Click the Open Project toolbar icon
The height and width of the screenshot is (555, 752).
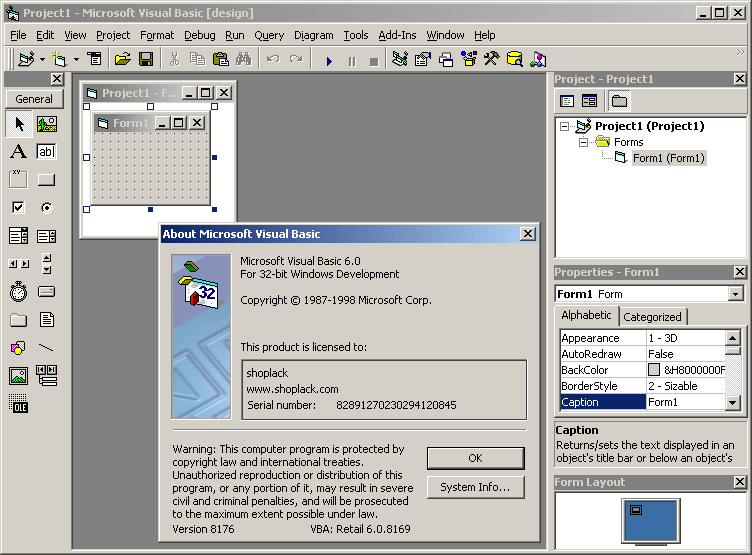[x=123, y=59]
